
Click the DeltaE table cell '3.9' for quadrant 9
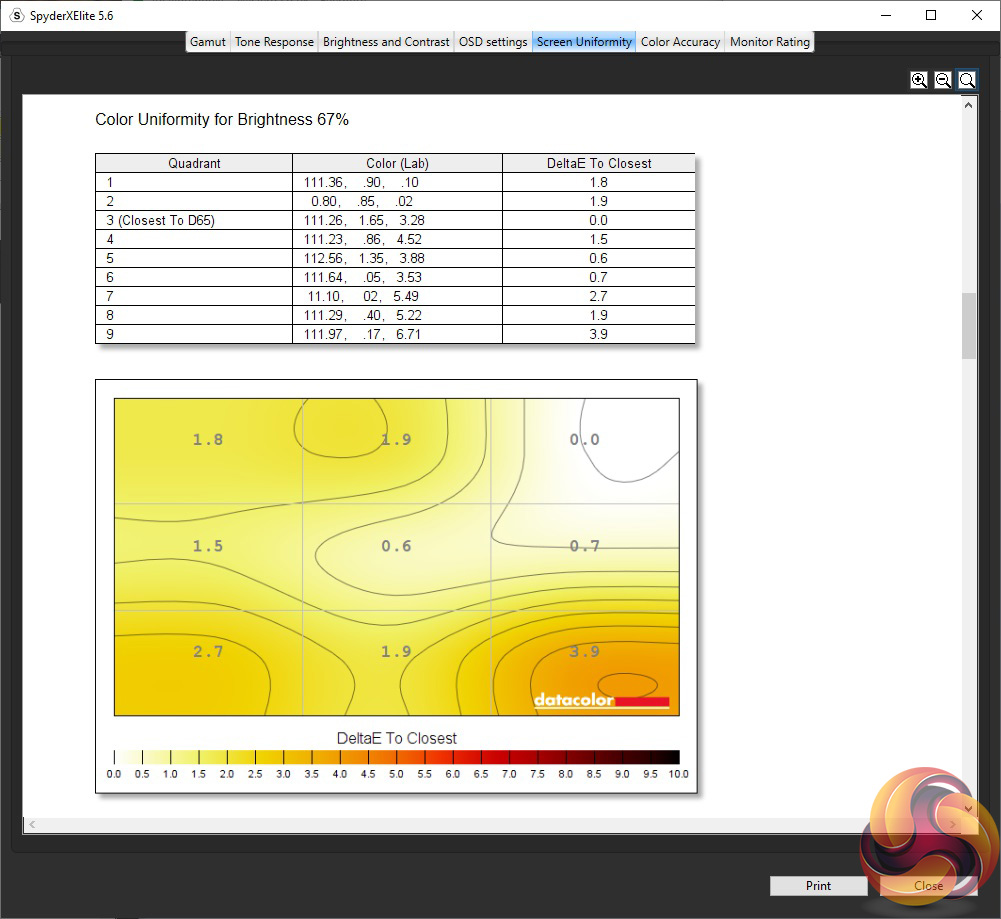pos(598,334)
